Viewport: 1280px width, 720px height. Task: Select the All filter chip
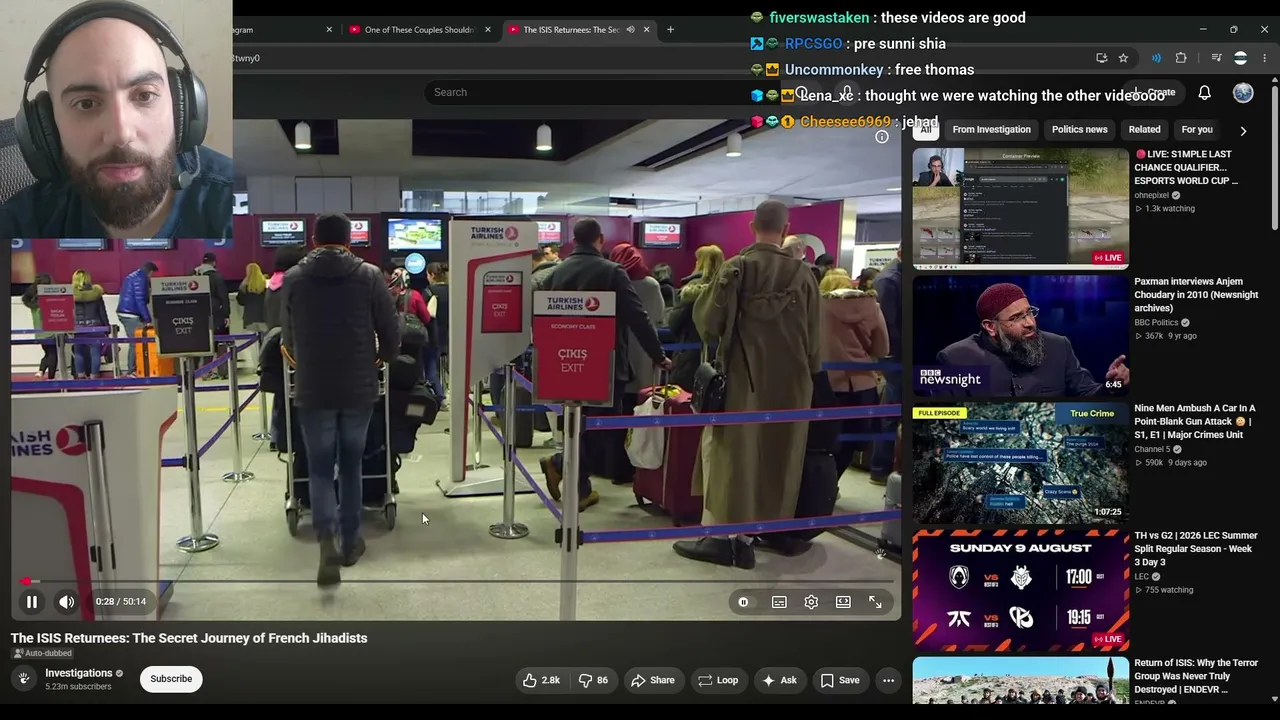pyautogui.click(x=926, y=129)
